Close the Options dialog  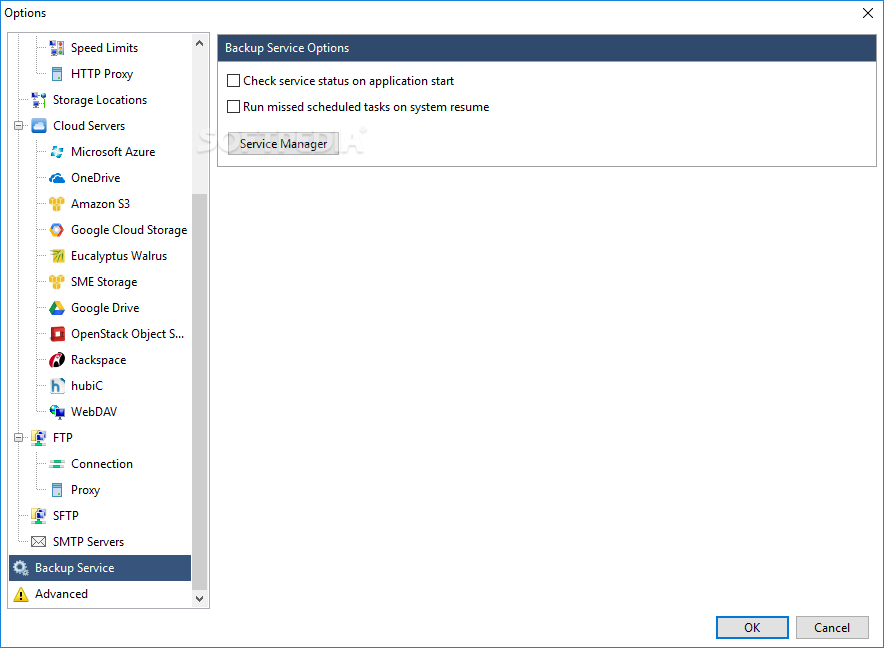point(868,13)
